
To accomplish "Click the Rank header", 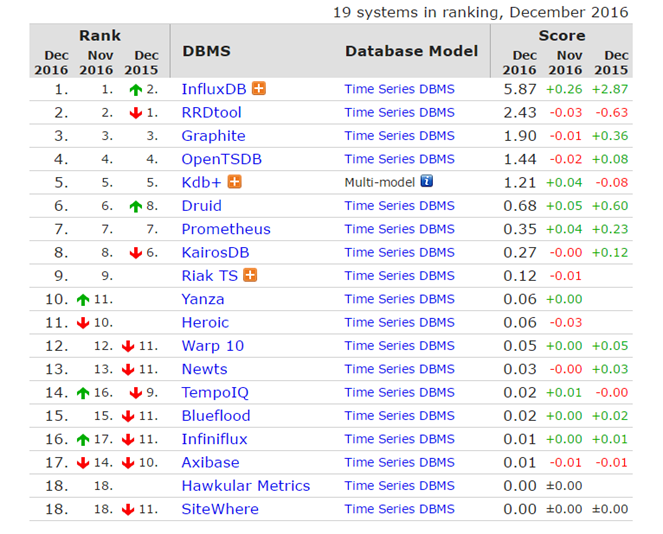I will click(100, 36).
